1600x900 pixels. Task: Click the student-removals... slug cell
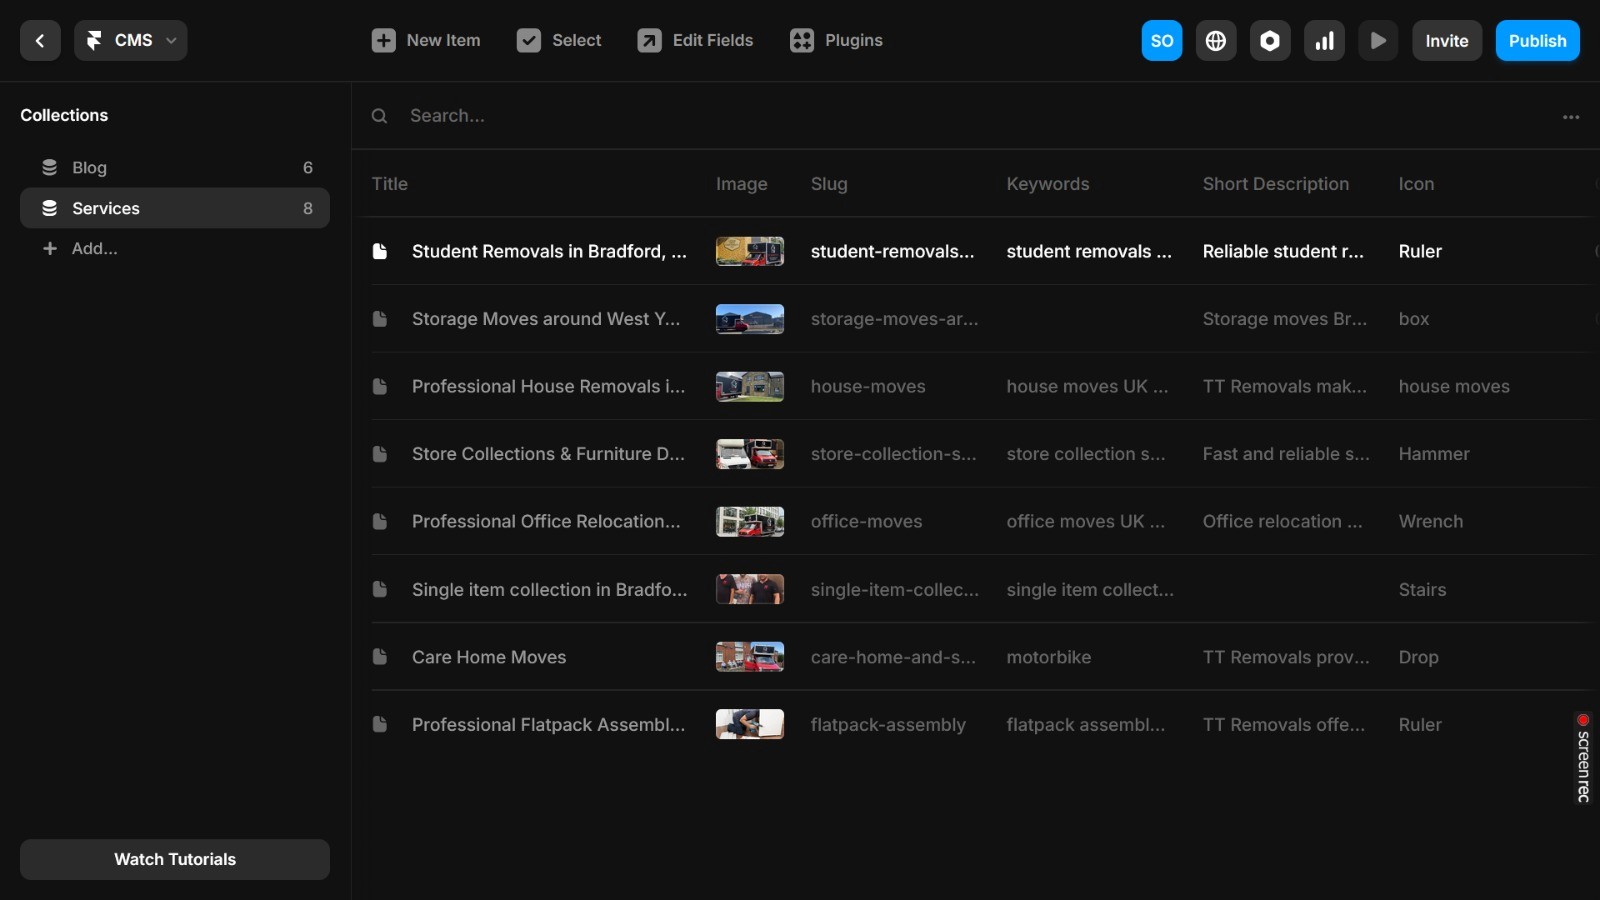(892, 251)
